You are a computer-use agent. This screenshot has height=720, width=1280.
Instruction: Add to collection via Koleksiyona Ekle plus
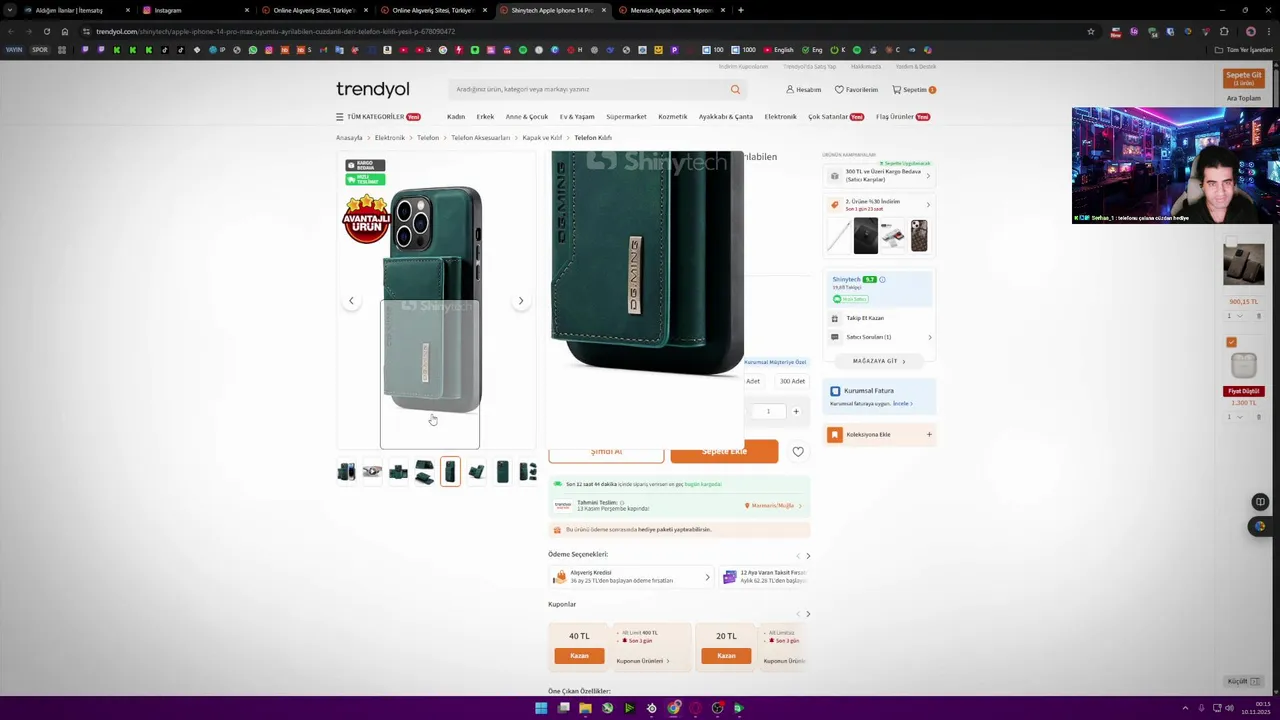[x=929, y=435]
